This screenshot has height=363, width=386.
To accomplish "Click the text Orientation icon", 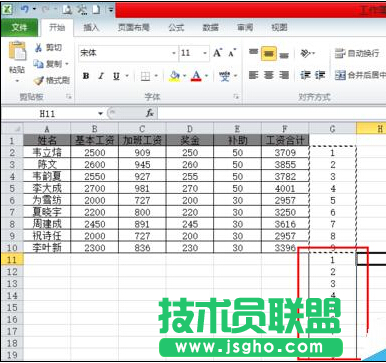I will [306, 53].
